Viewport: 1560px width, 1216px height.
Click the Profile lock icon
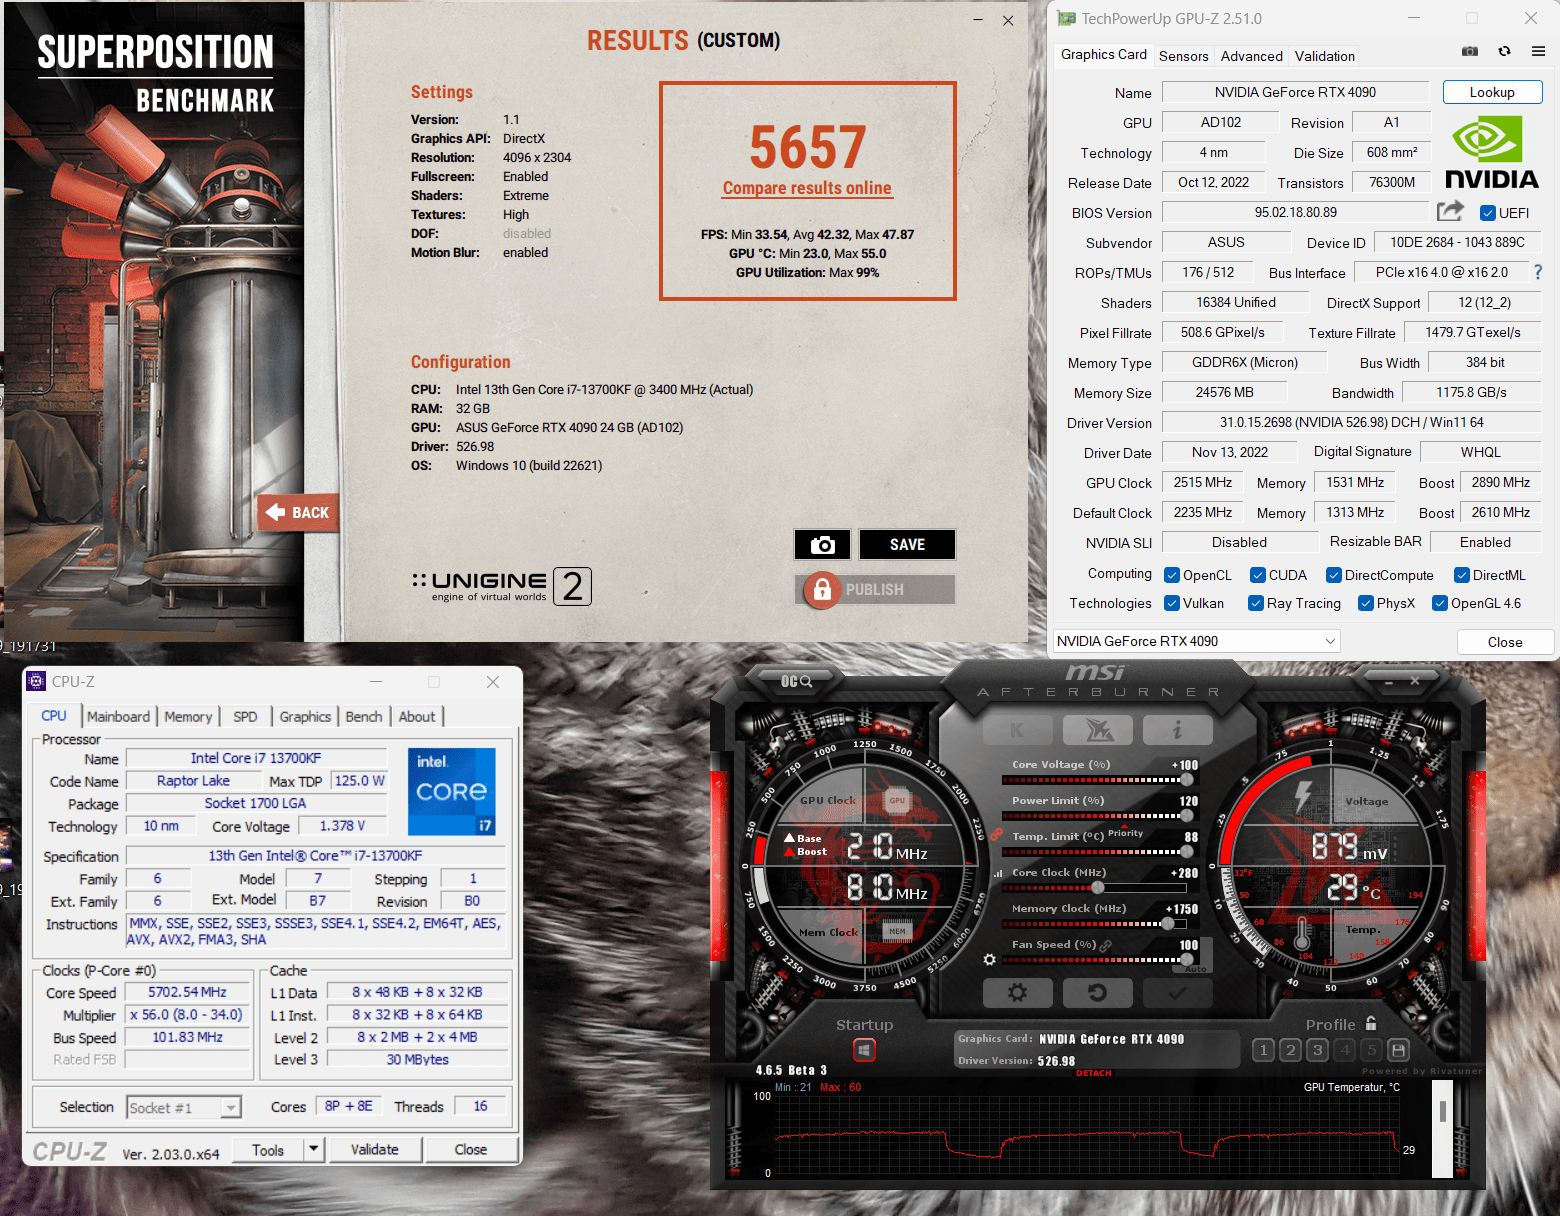1371,1023
